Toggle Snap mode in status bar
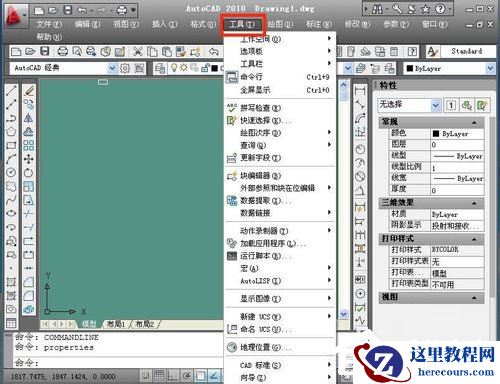 click(x=145, y=376)
